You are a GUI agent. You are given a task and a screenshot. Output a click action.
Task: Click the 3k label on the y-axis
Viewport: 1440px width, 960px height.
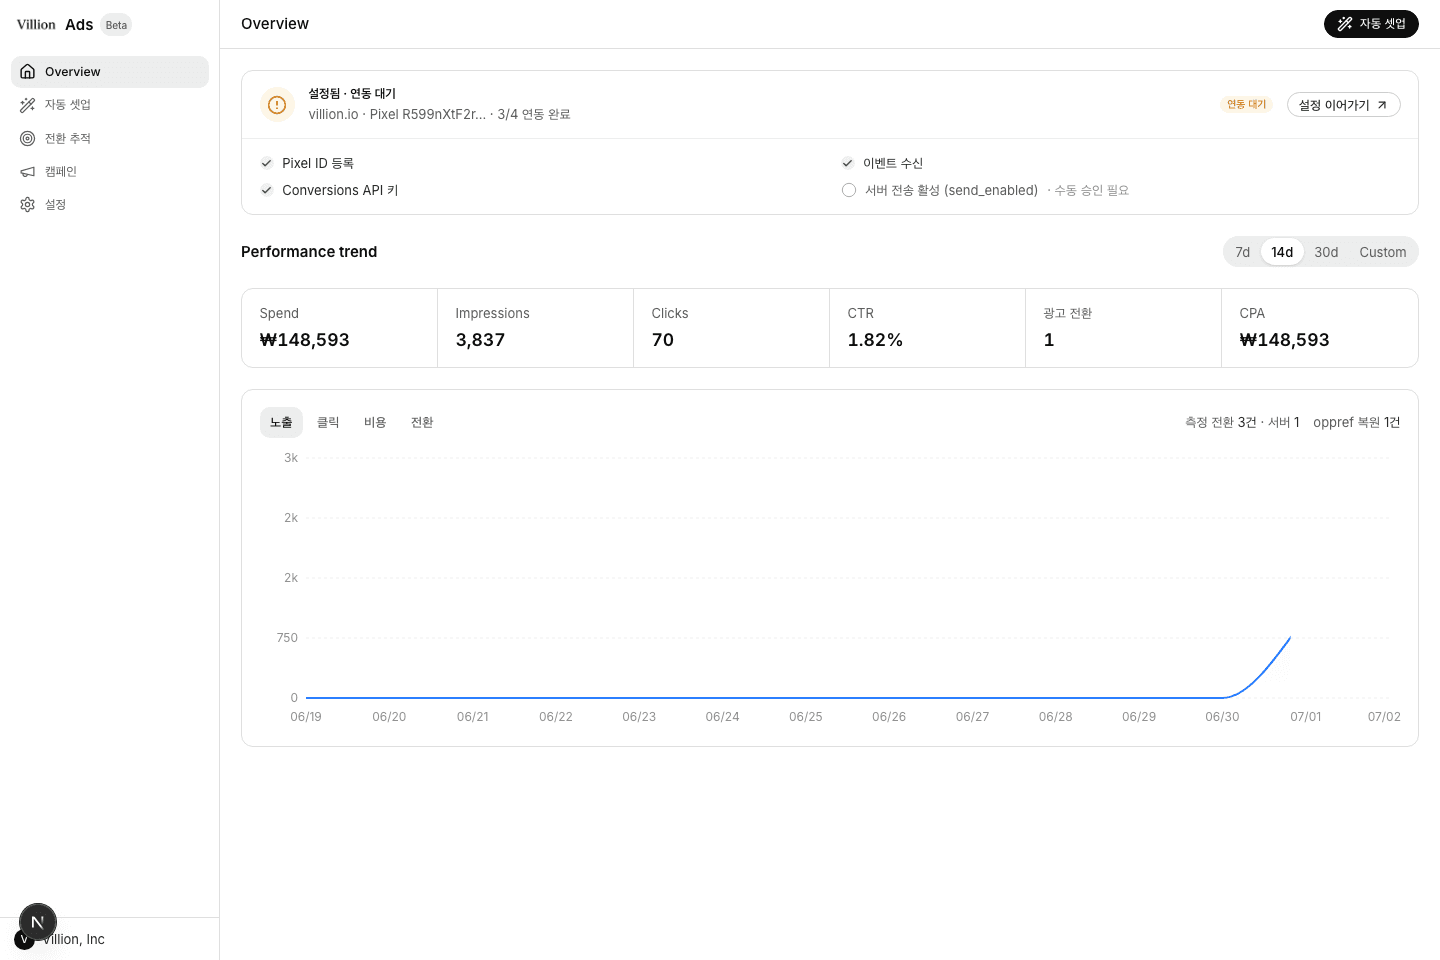click(291, 458)
